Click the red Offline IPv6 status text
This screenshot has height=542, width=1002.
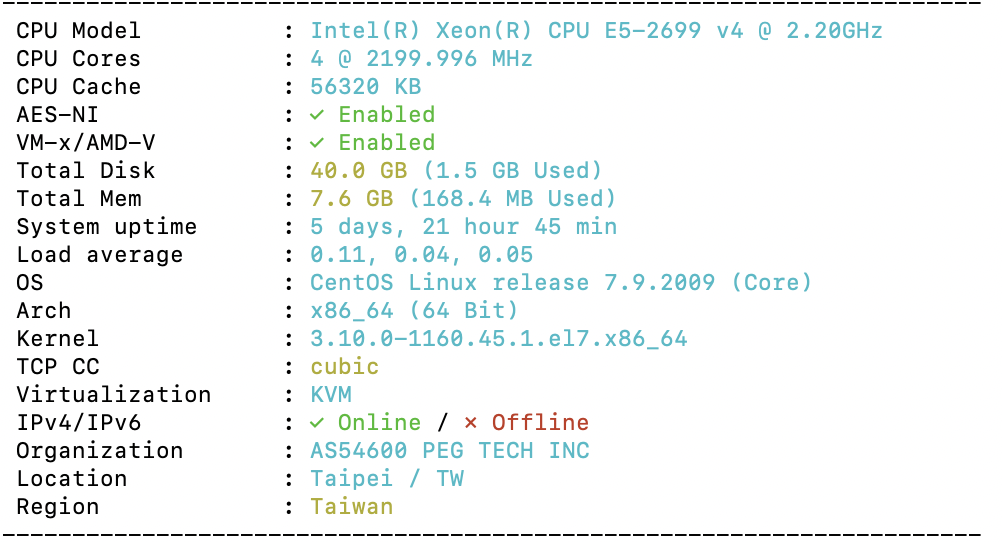[x=541, y=423]
